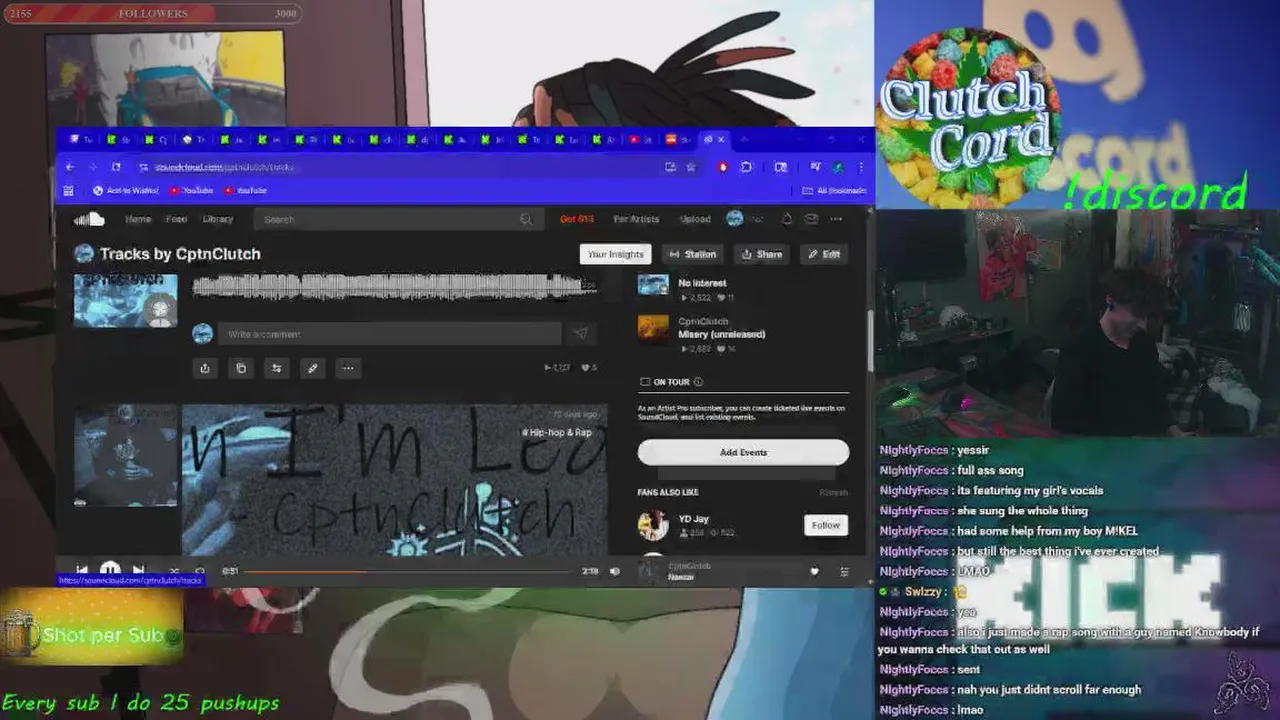Open the More (three dots) track options
The width and height of the screenshot is (1280, 720).
tap(348, 368)
